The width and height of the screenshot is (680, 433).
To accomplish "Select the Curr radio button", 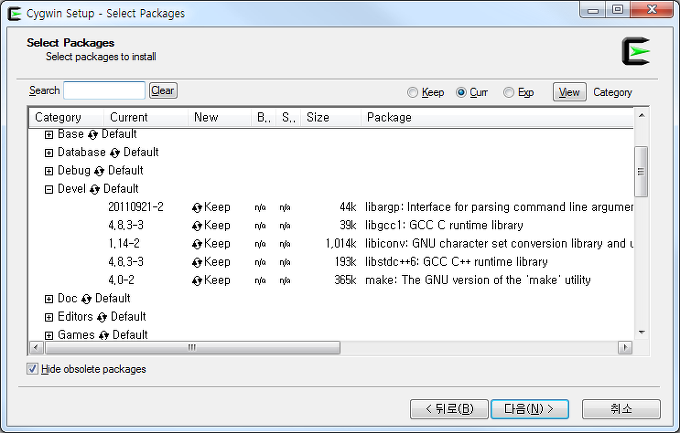I will pos(461,92).
